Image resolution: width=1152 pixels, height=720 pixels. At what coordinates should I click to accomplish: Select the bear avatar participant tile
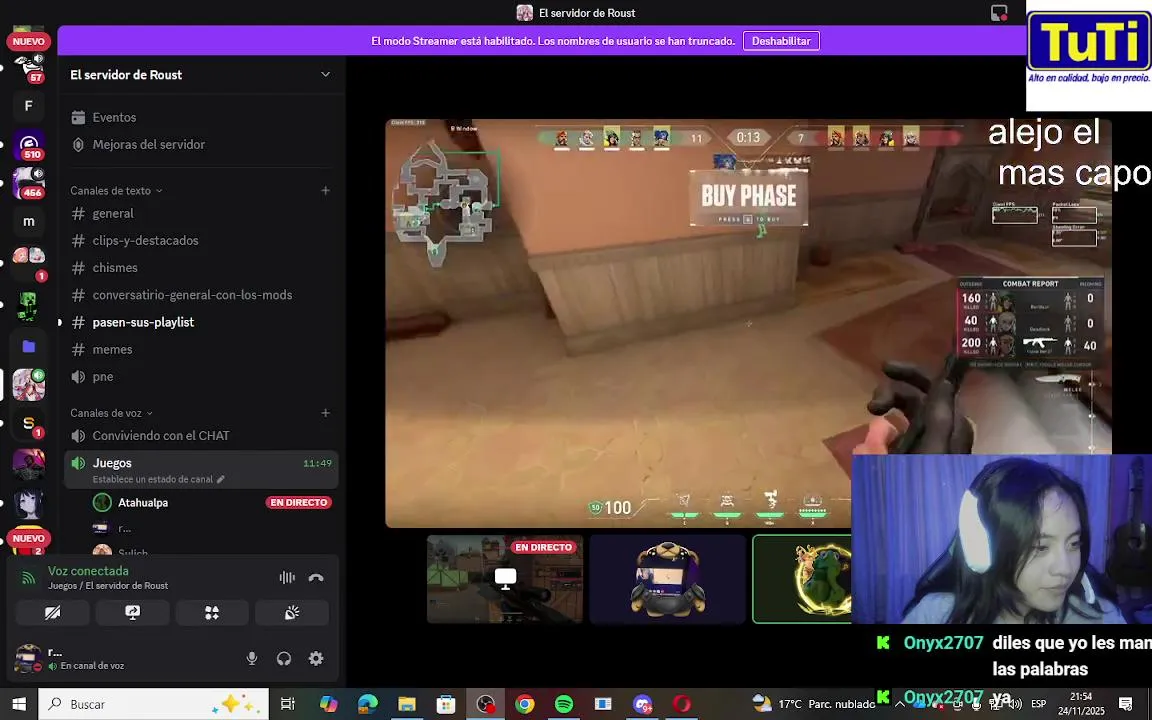(x=668, y=579)
